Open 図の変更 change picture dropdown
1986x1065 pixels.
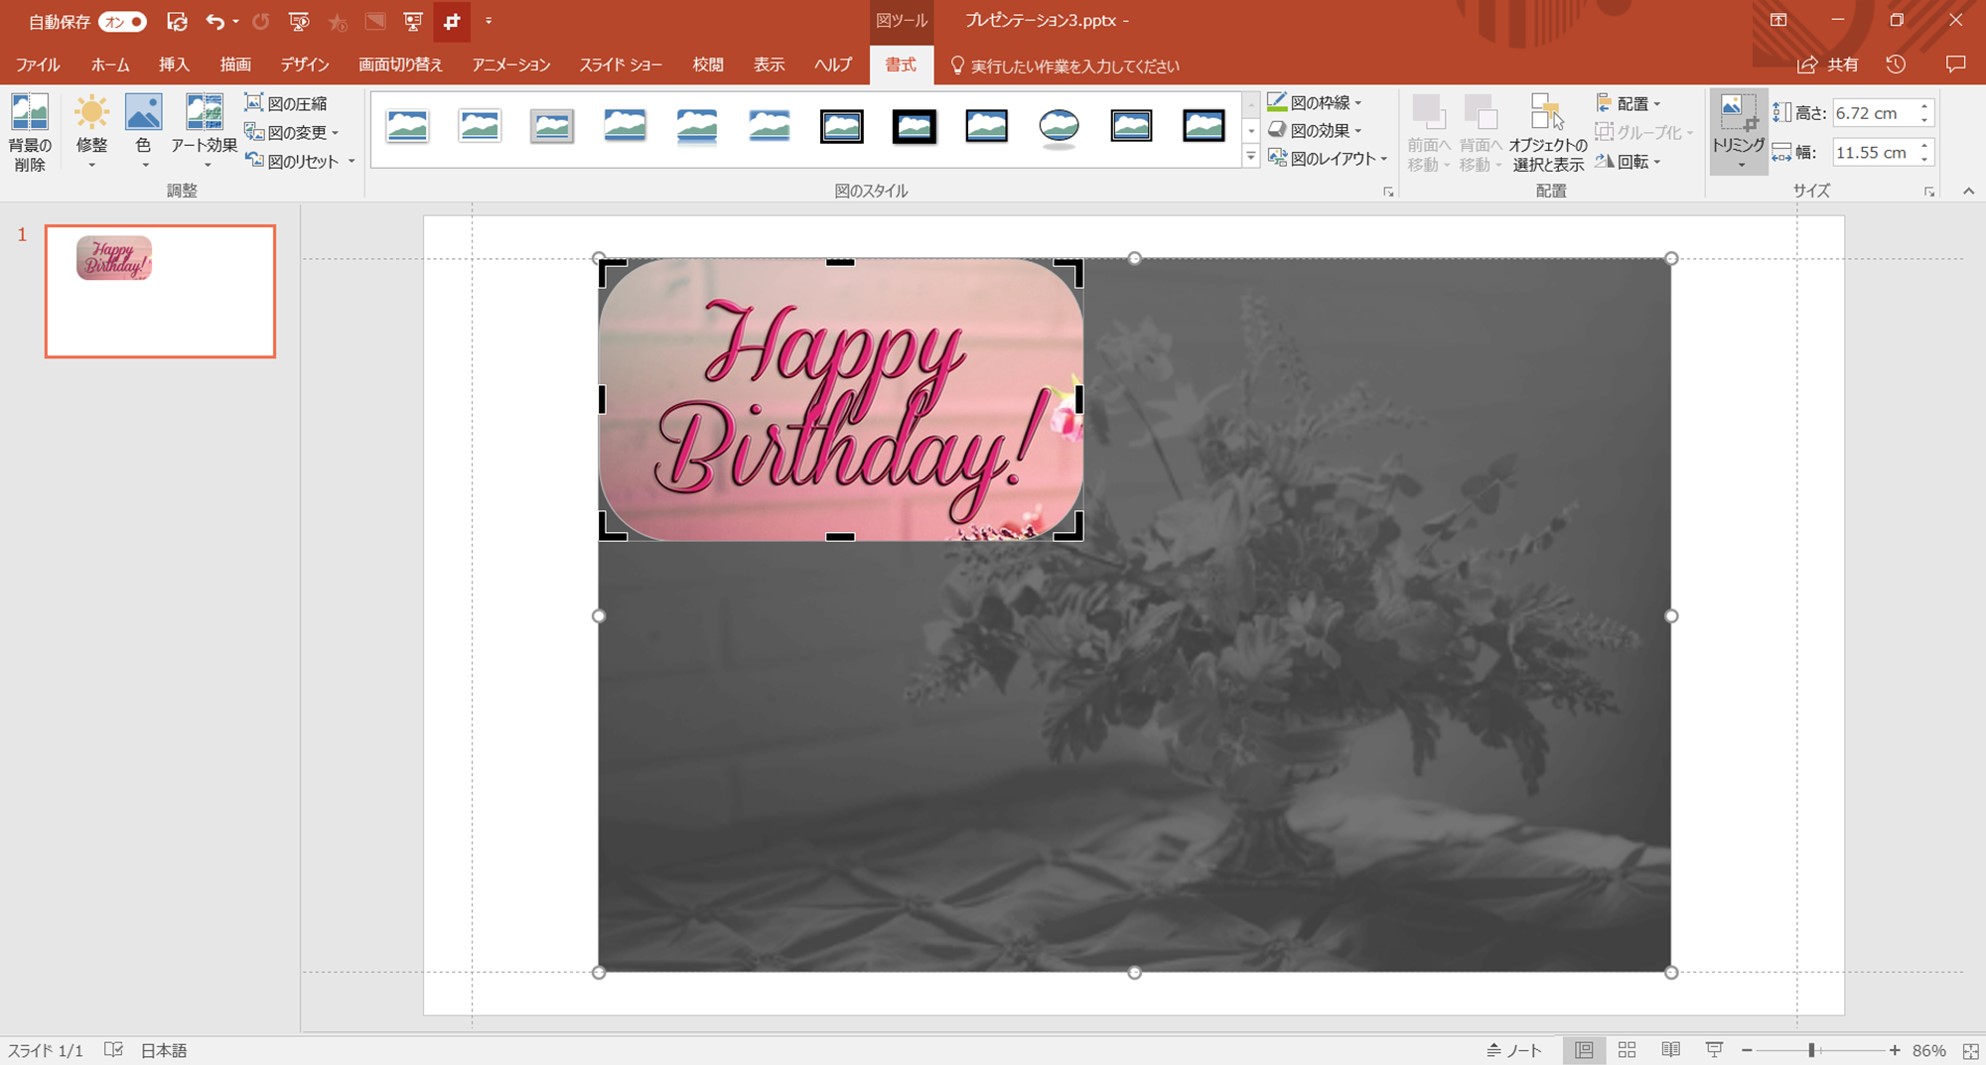coord(292,132)
